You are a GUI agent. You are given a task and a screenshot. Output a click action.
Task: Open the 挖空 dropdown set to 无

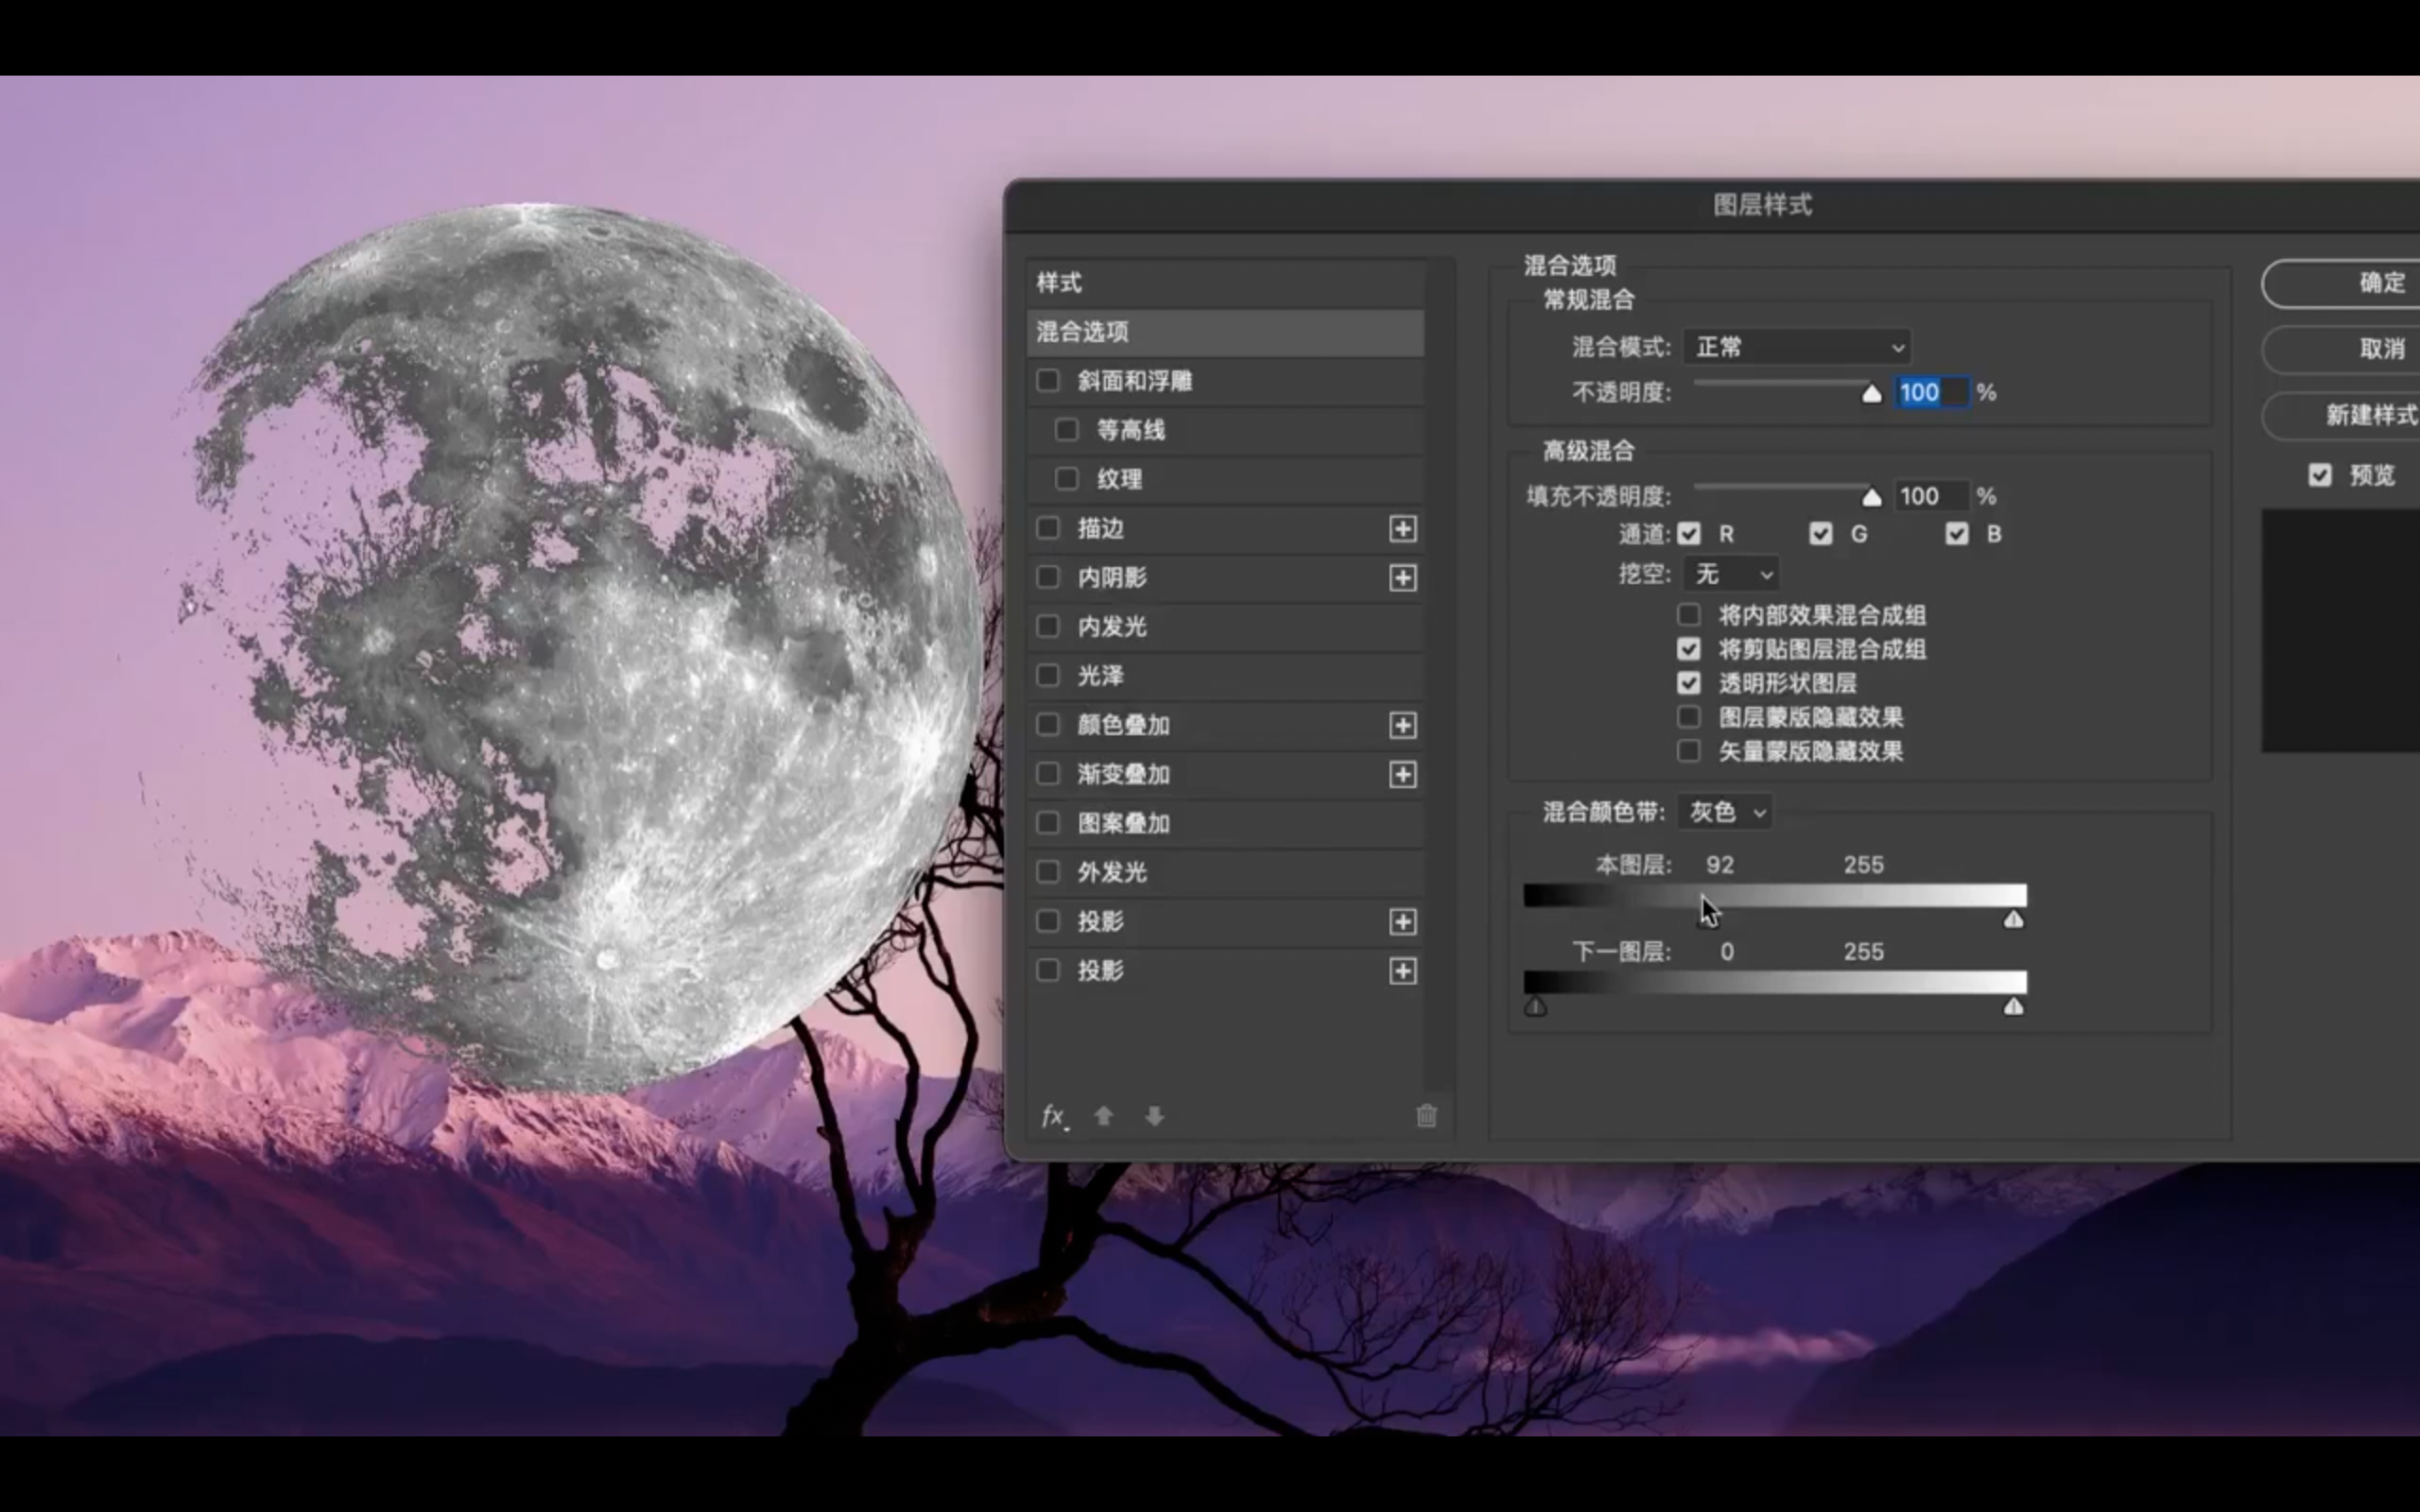click(1731, 574)
